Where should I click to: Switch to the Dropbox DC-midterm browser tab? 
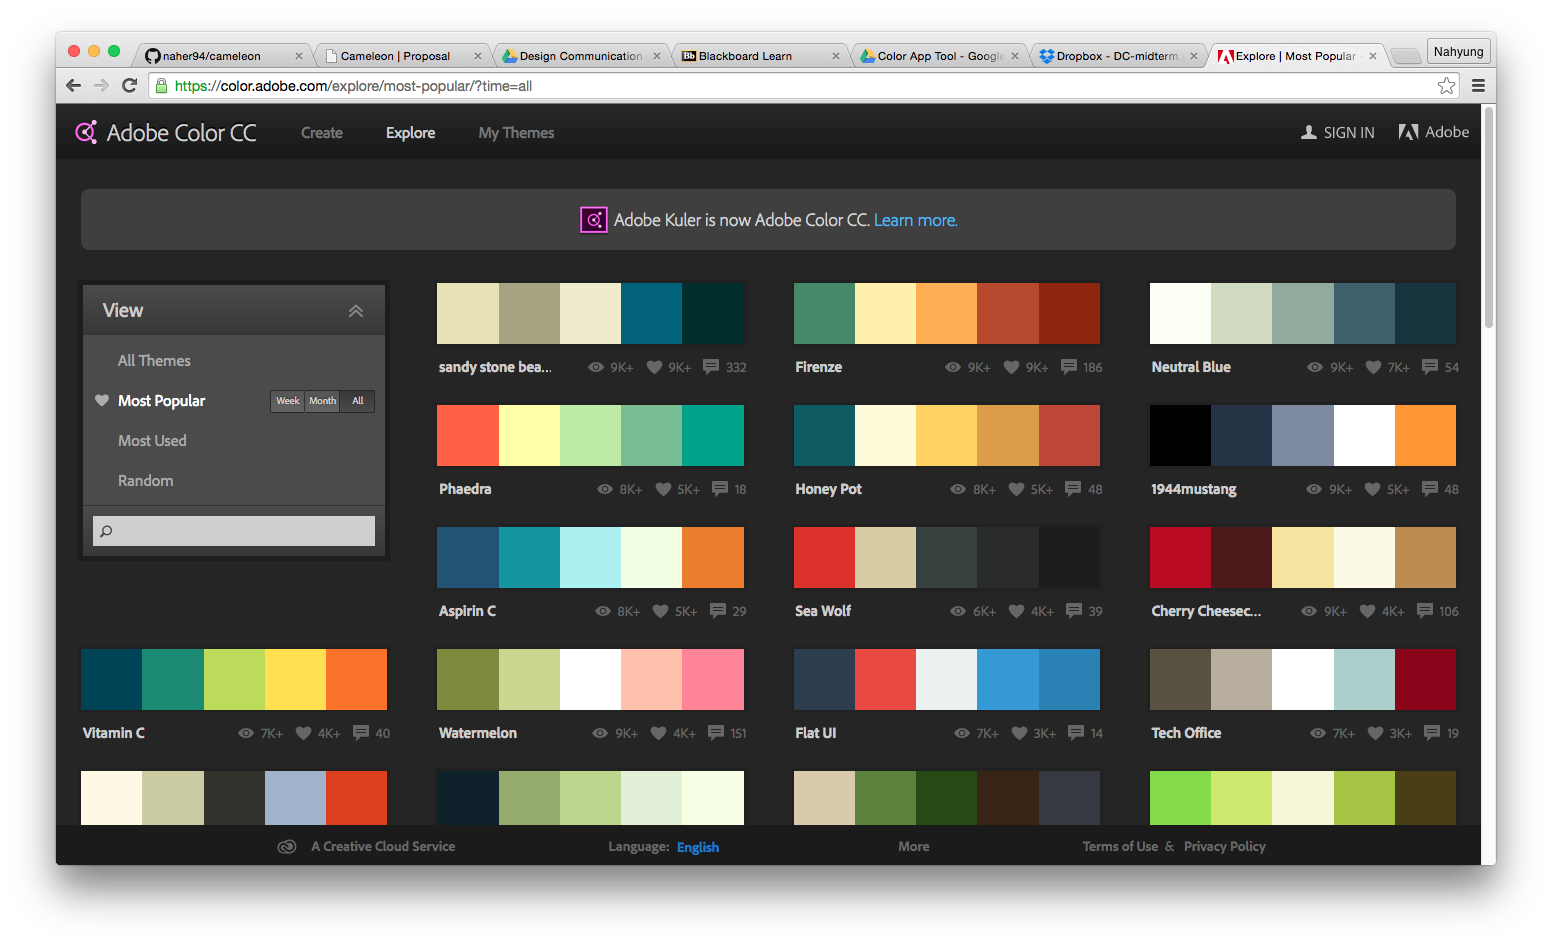click(1118, 56)
